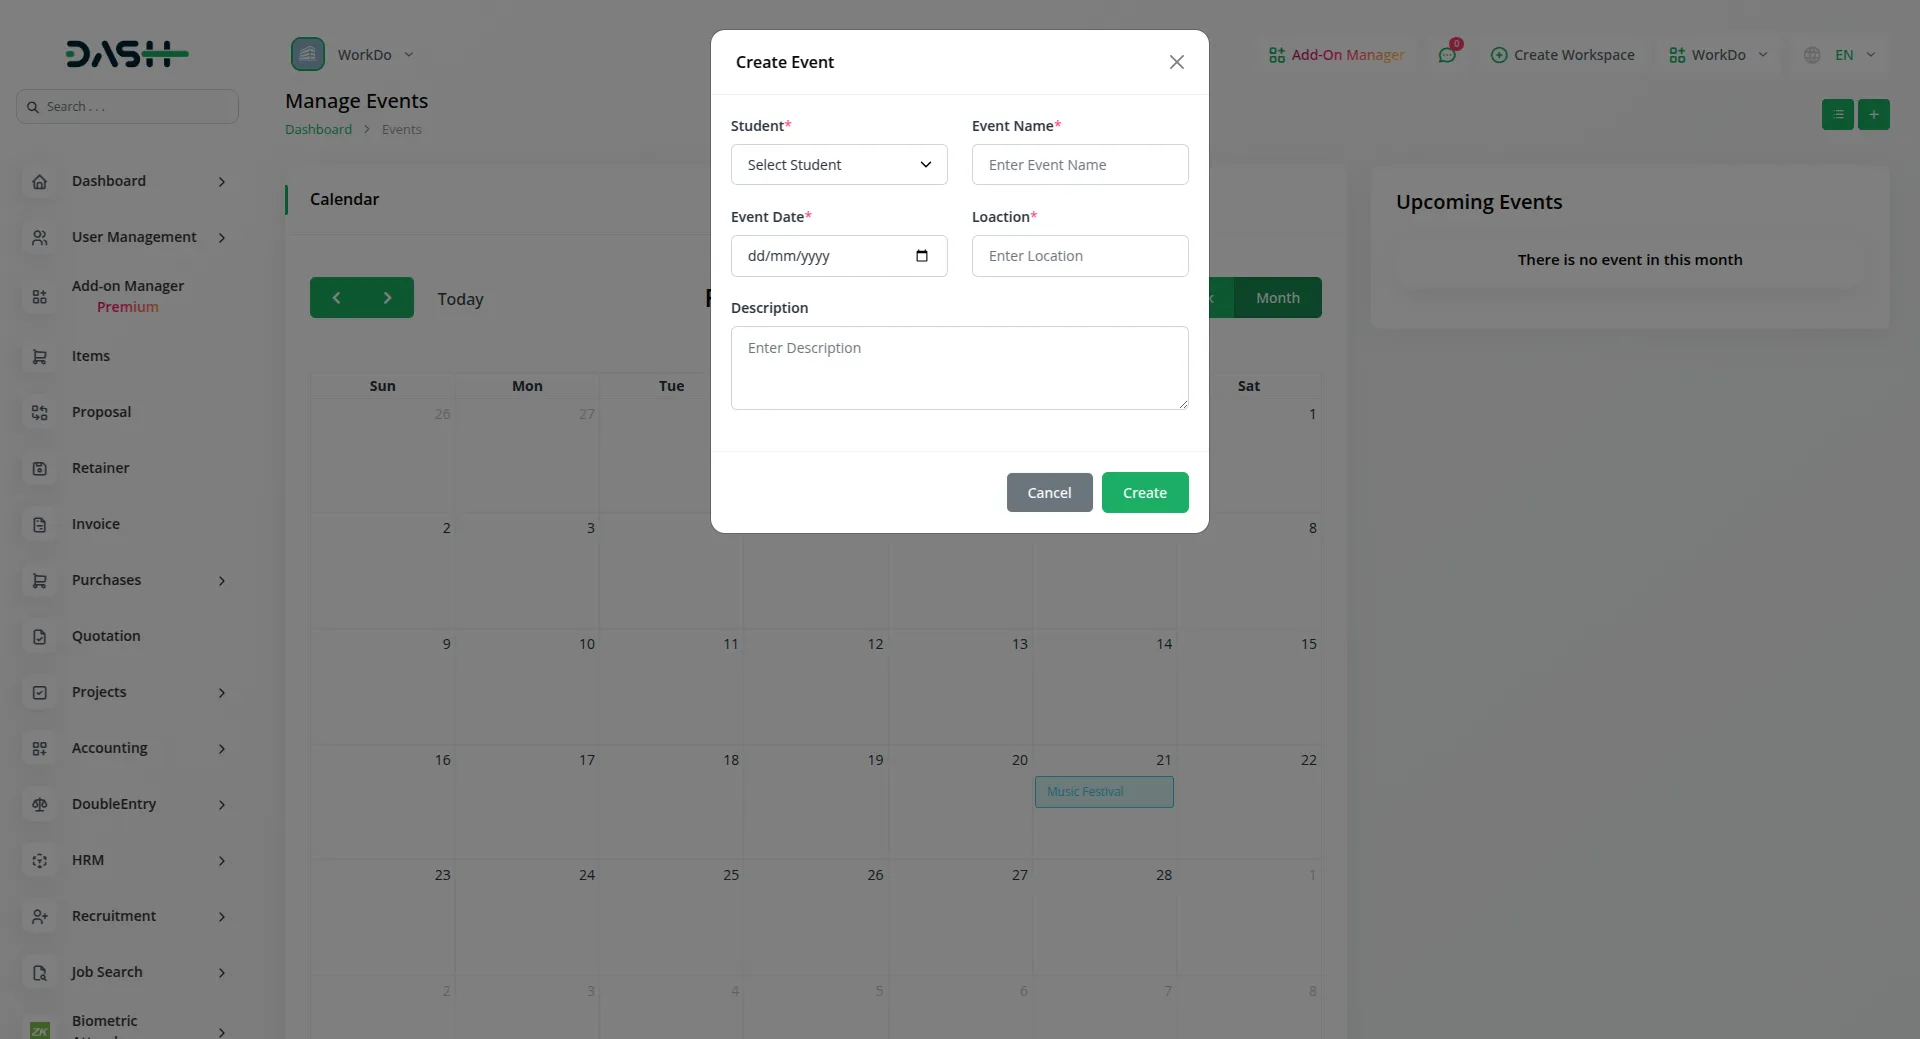
Task: Submit with the Create button
Action: [1145, 493]
